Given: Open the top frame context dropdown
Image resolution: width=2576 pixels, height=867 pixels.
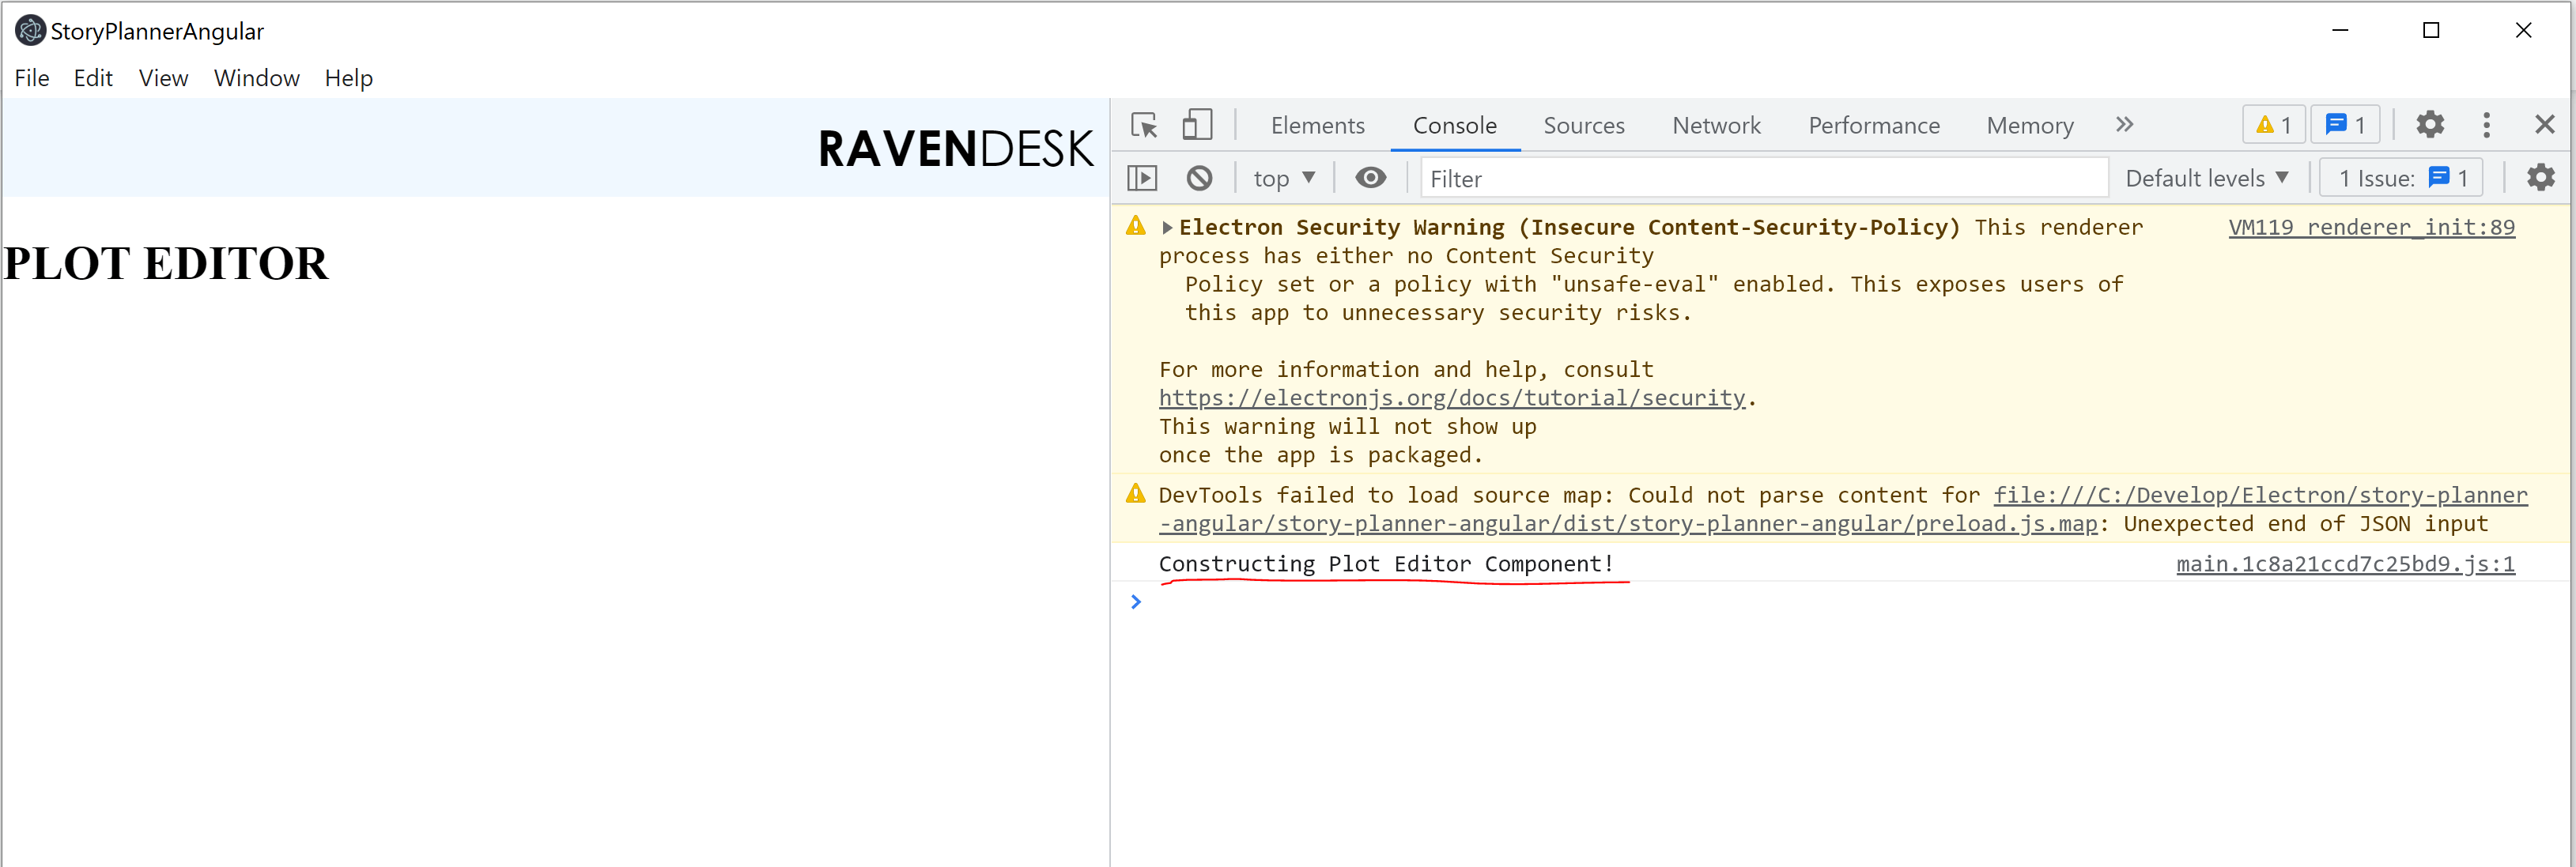Looking at the screenshot, I should click(1283, 177).
